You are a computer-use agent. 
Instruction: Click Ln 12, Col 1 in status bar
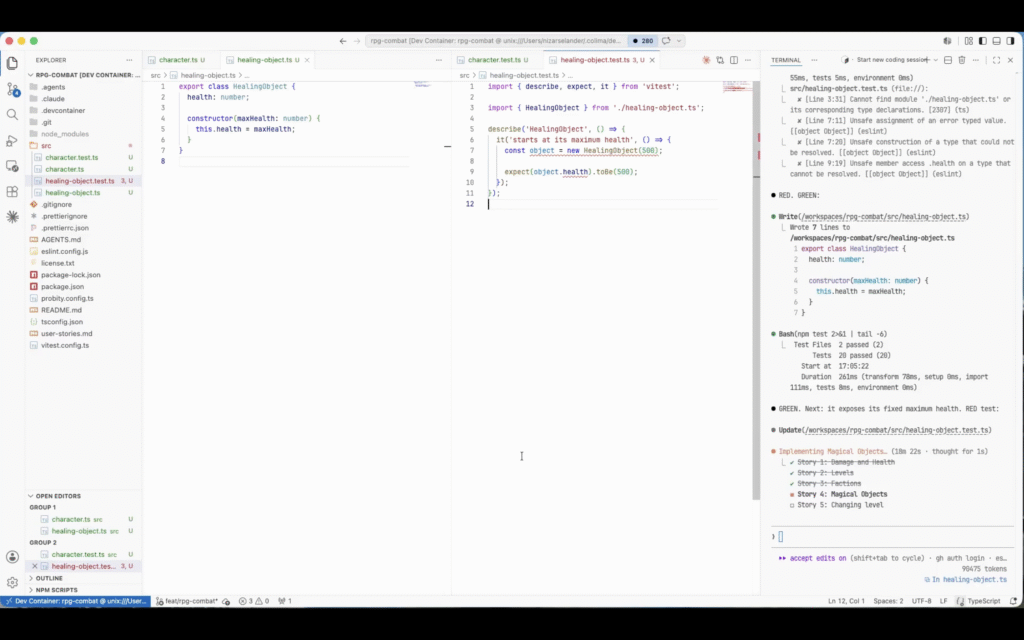click(846, 601)
